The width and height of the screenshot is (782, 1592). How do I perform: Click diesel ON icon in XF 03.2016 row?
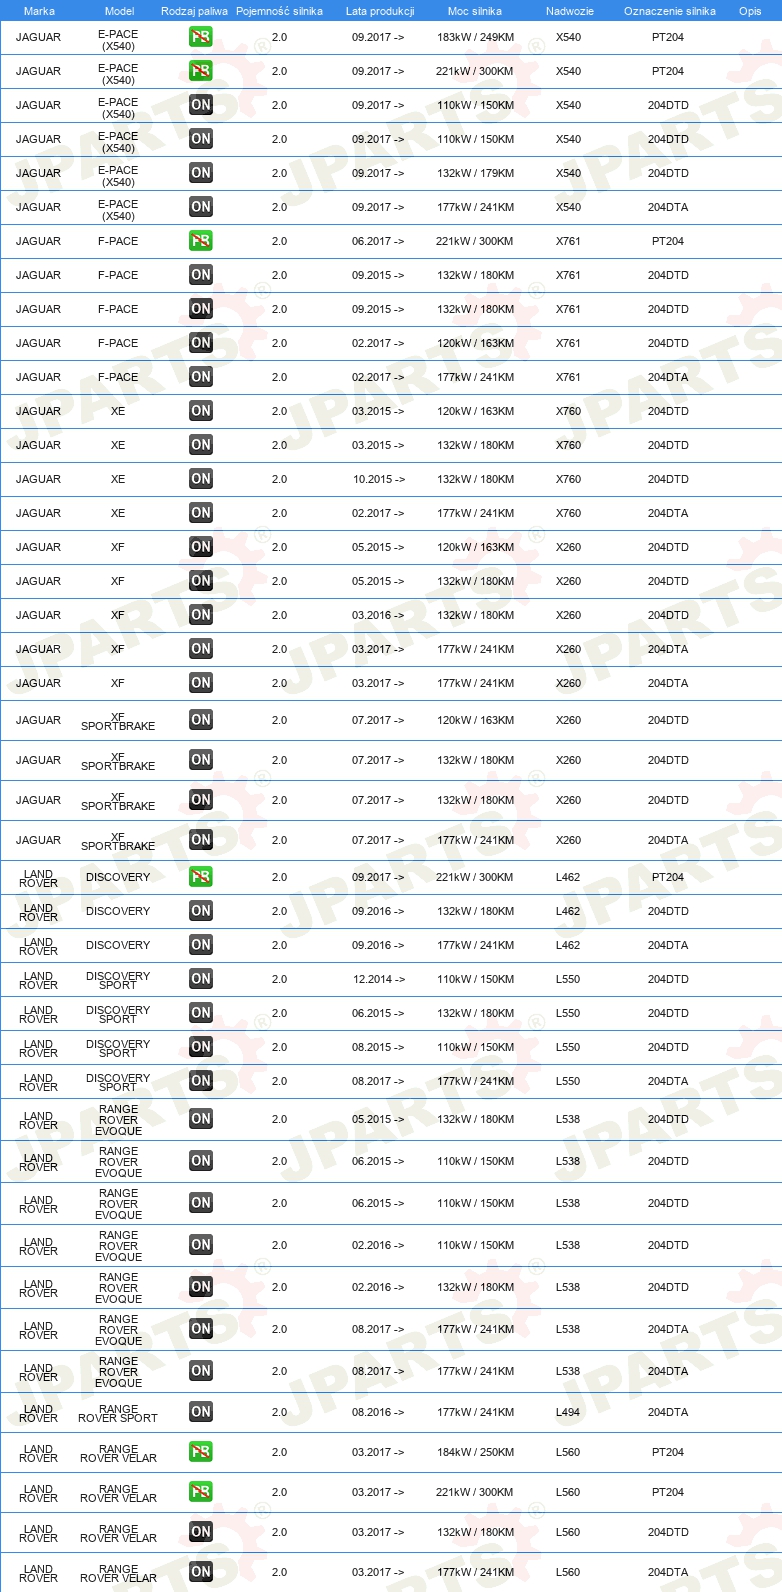pyautogui.click(x=201, y=615)
